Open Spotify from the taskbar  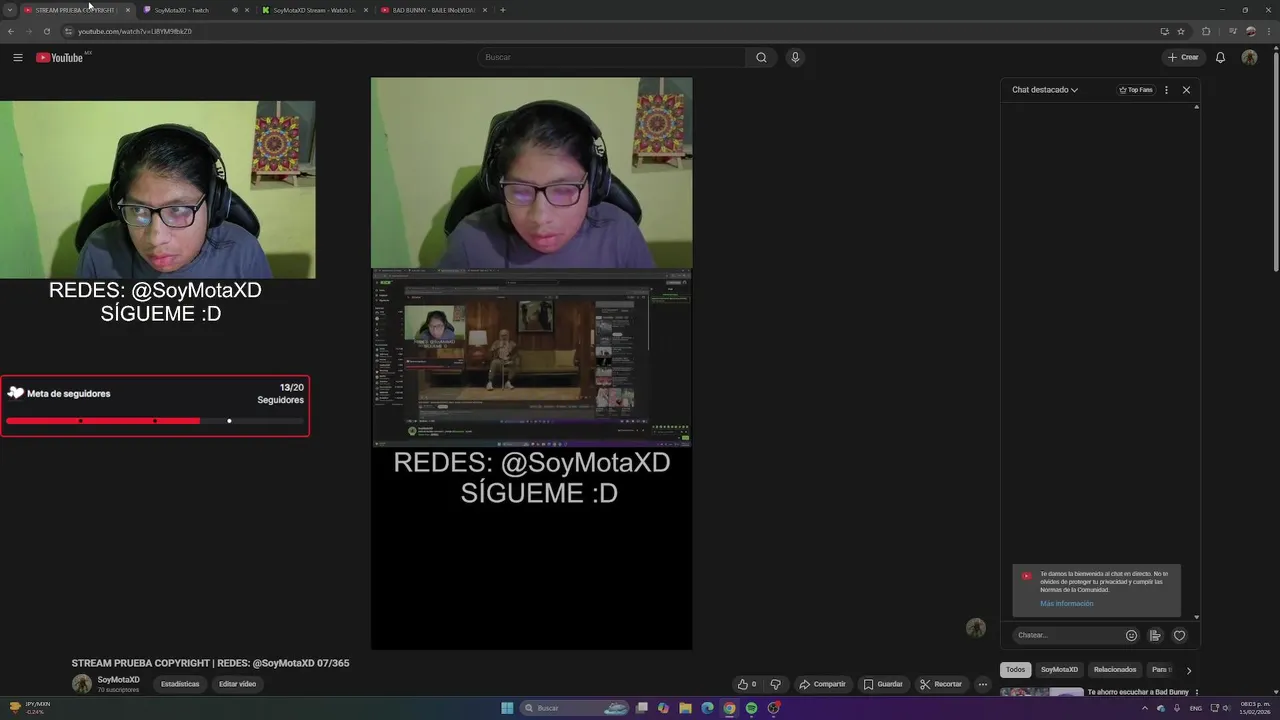pos(751,708)
